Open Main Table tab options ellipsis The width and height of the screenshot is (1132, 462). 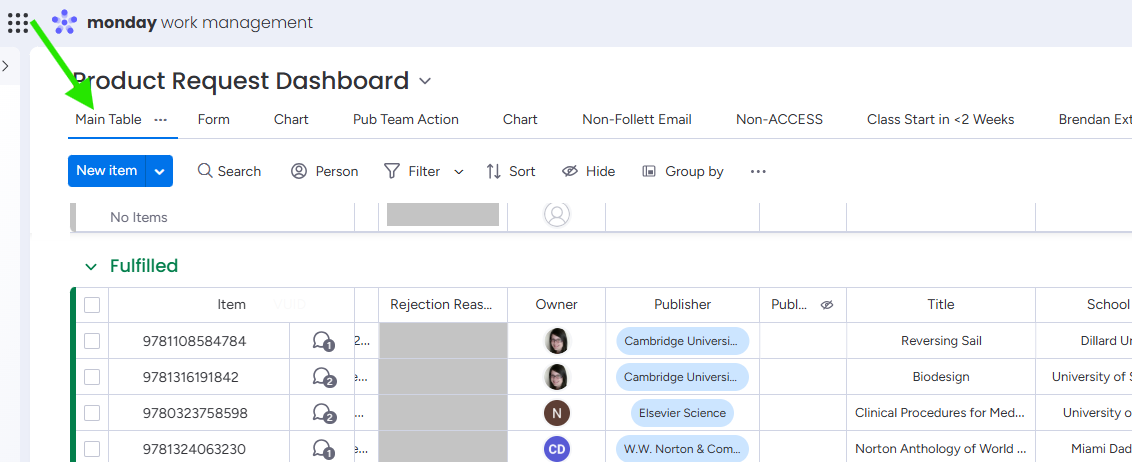[160, 119]
